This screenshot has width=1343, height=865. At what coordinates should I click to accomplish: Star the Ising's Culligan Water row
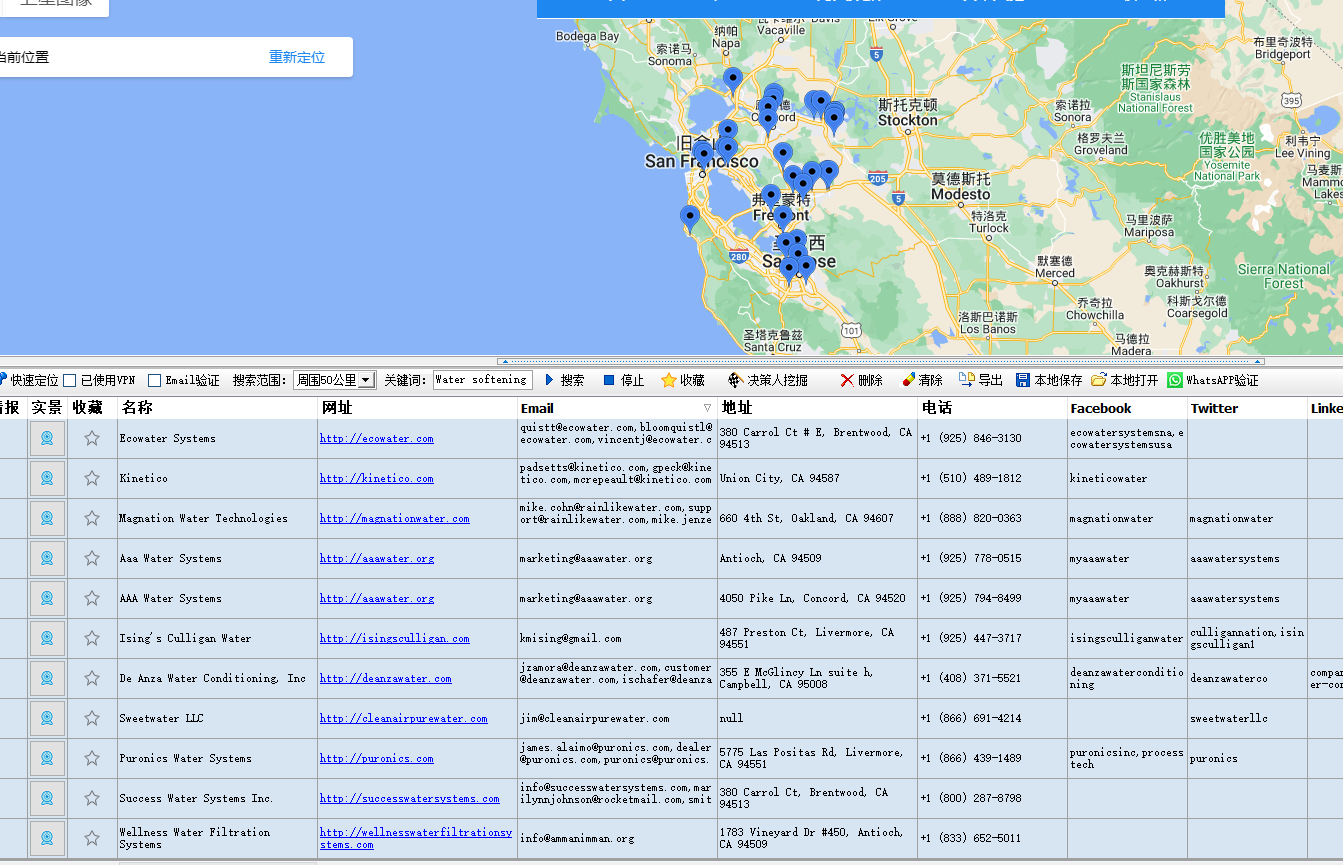point(92,638)
